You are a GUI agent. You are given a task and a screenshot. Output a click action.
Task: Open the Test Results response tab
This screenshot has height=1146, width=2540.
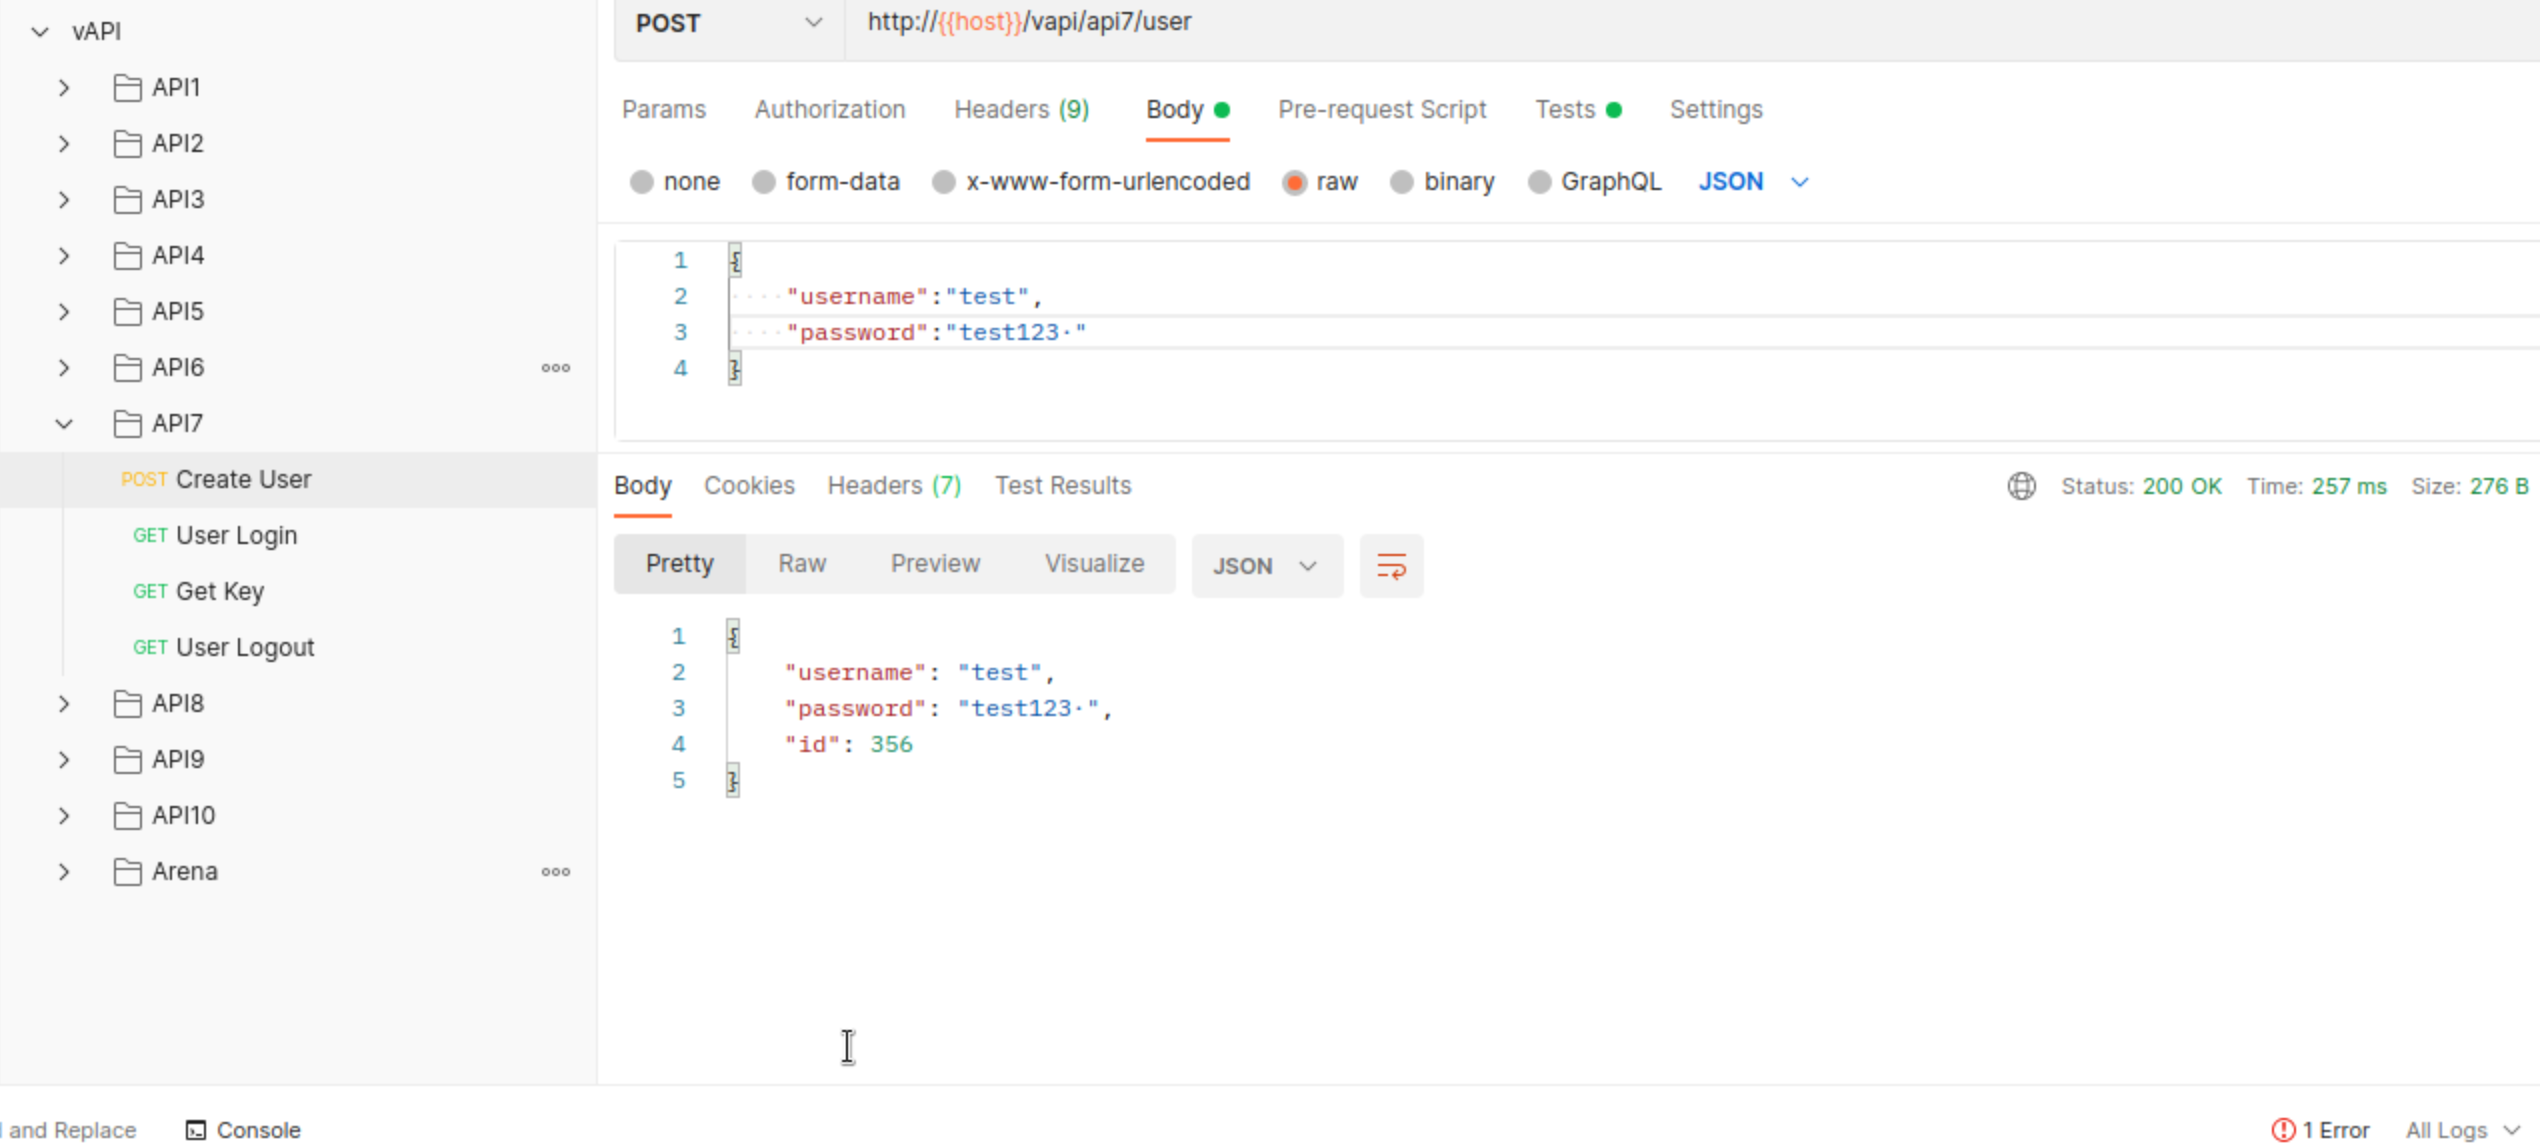[1062, 486]
